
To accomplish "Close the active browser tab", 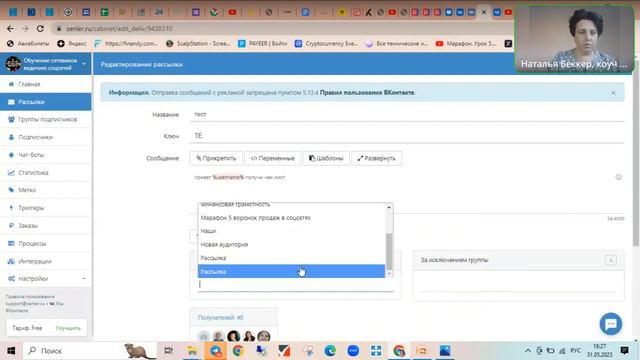I will coord(484,12).
